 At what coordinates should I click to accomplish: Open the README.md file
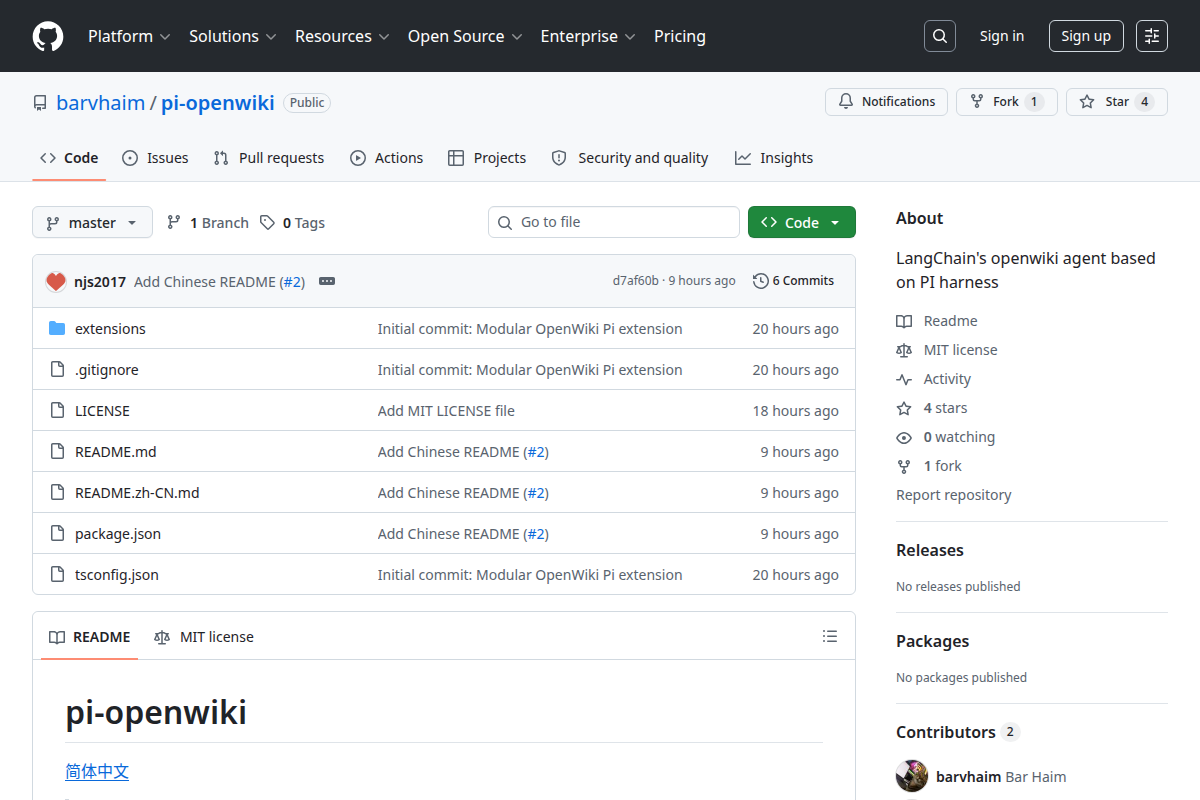pyautogui.click(x=116, y=452)
